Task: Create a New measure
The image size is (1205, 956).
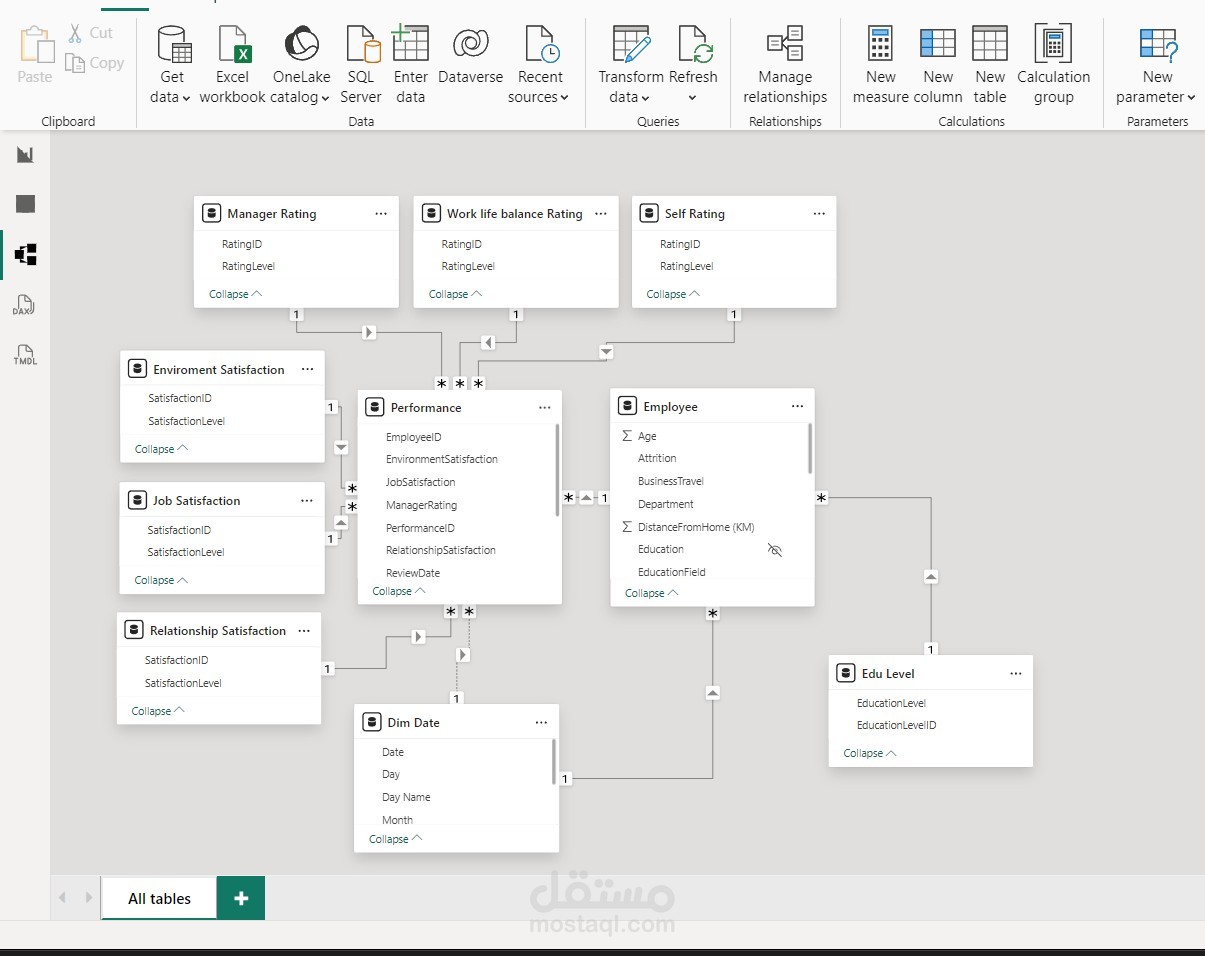Action: [881, 66]
